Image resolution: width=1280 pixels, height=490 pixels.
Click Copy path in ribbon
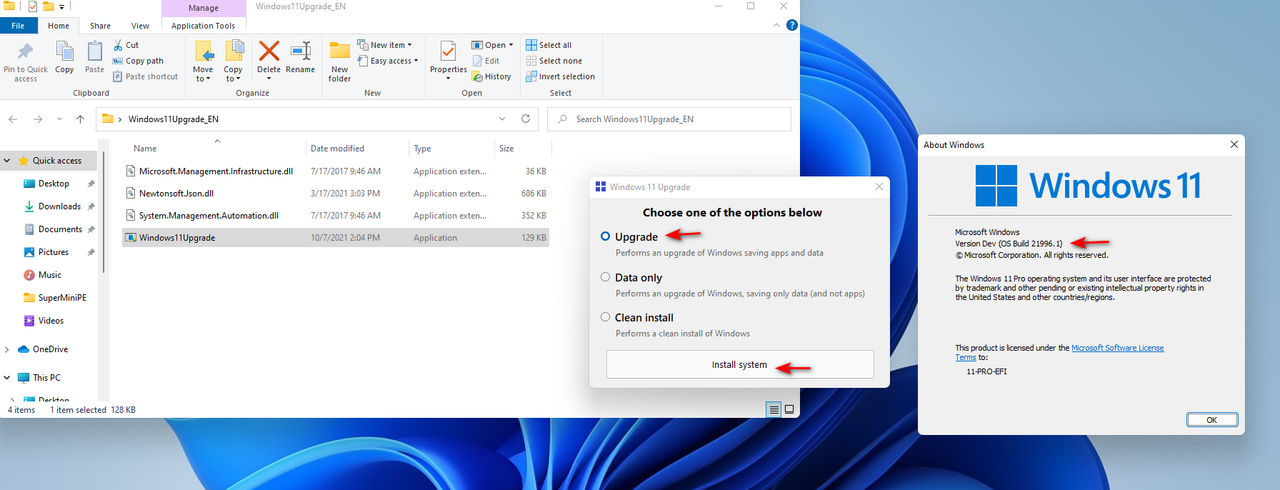pyautogui.click(x=138, y=61)
